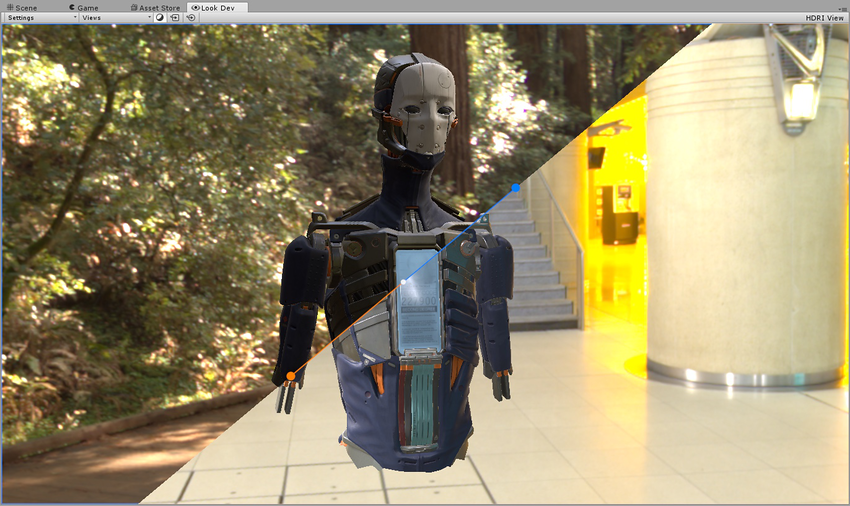Open the pane options menu icon
The image size is (850, 506).
coord(842,7)
